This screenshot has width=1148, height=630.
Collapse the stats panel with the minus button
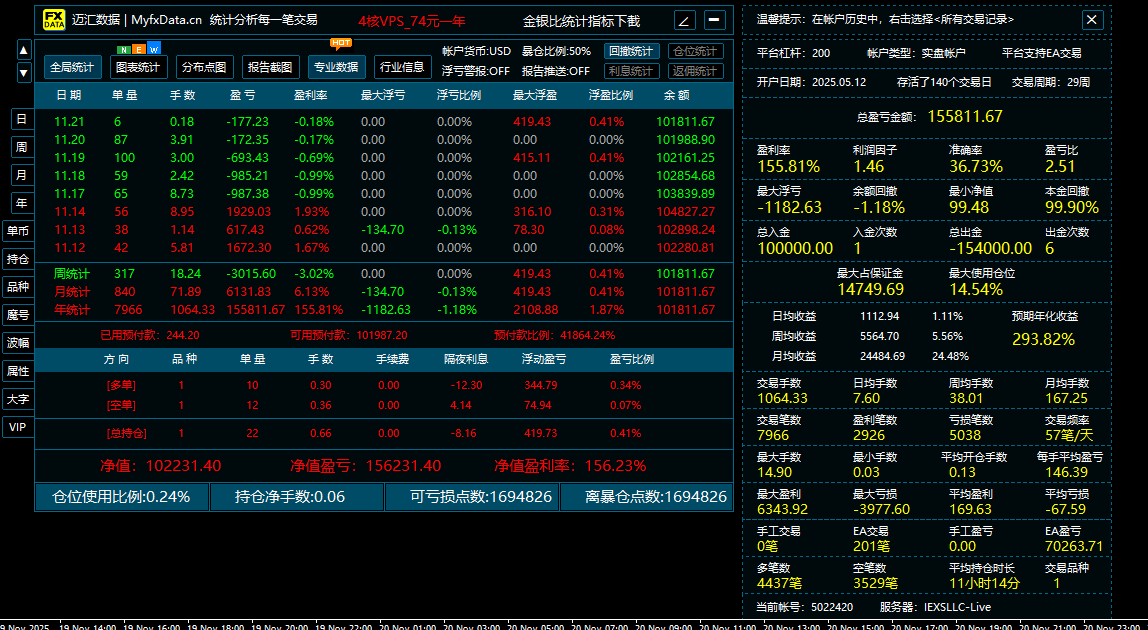715,20
